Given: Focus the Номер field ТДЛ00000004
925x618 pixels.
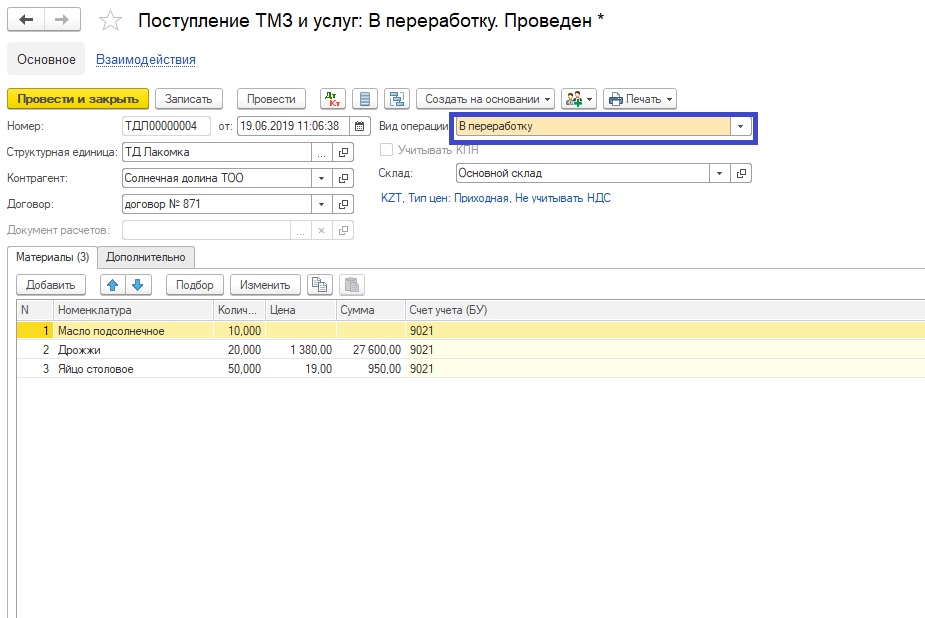Looking at the screenshot, I should click(x=166, y=126).
